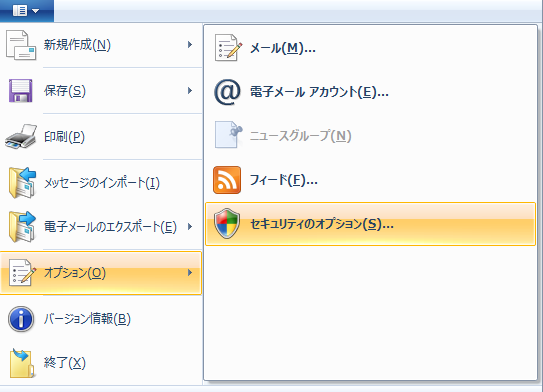
Task: Click the ニュースグループ pinned page icon
Action: pos(228,135)
